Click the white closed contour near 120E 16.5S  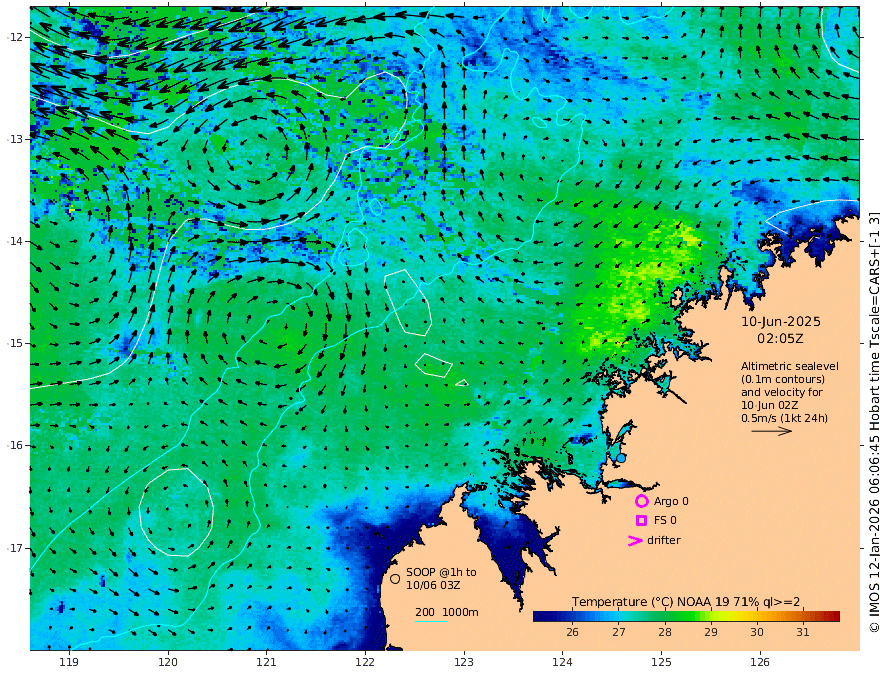[x=176, y=512]
